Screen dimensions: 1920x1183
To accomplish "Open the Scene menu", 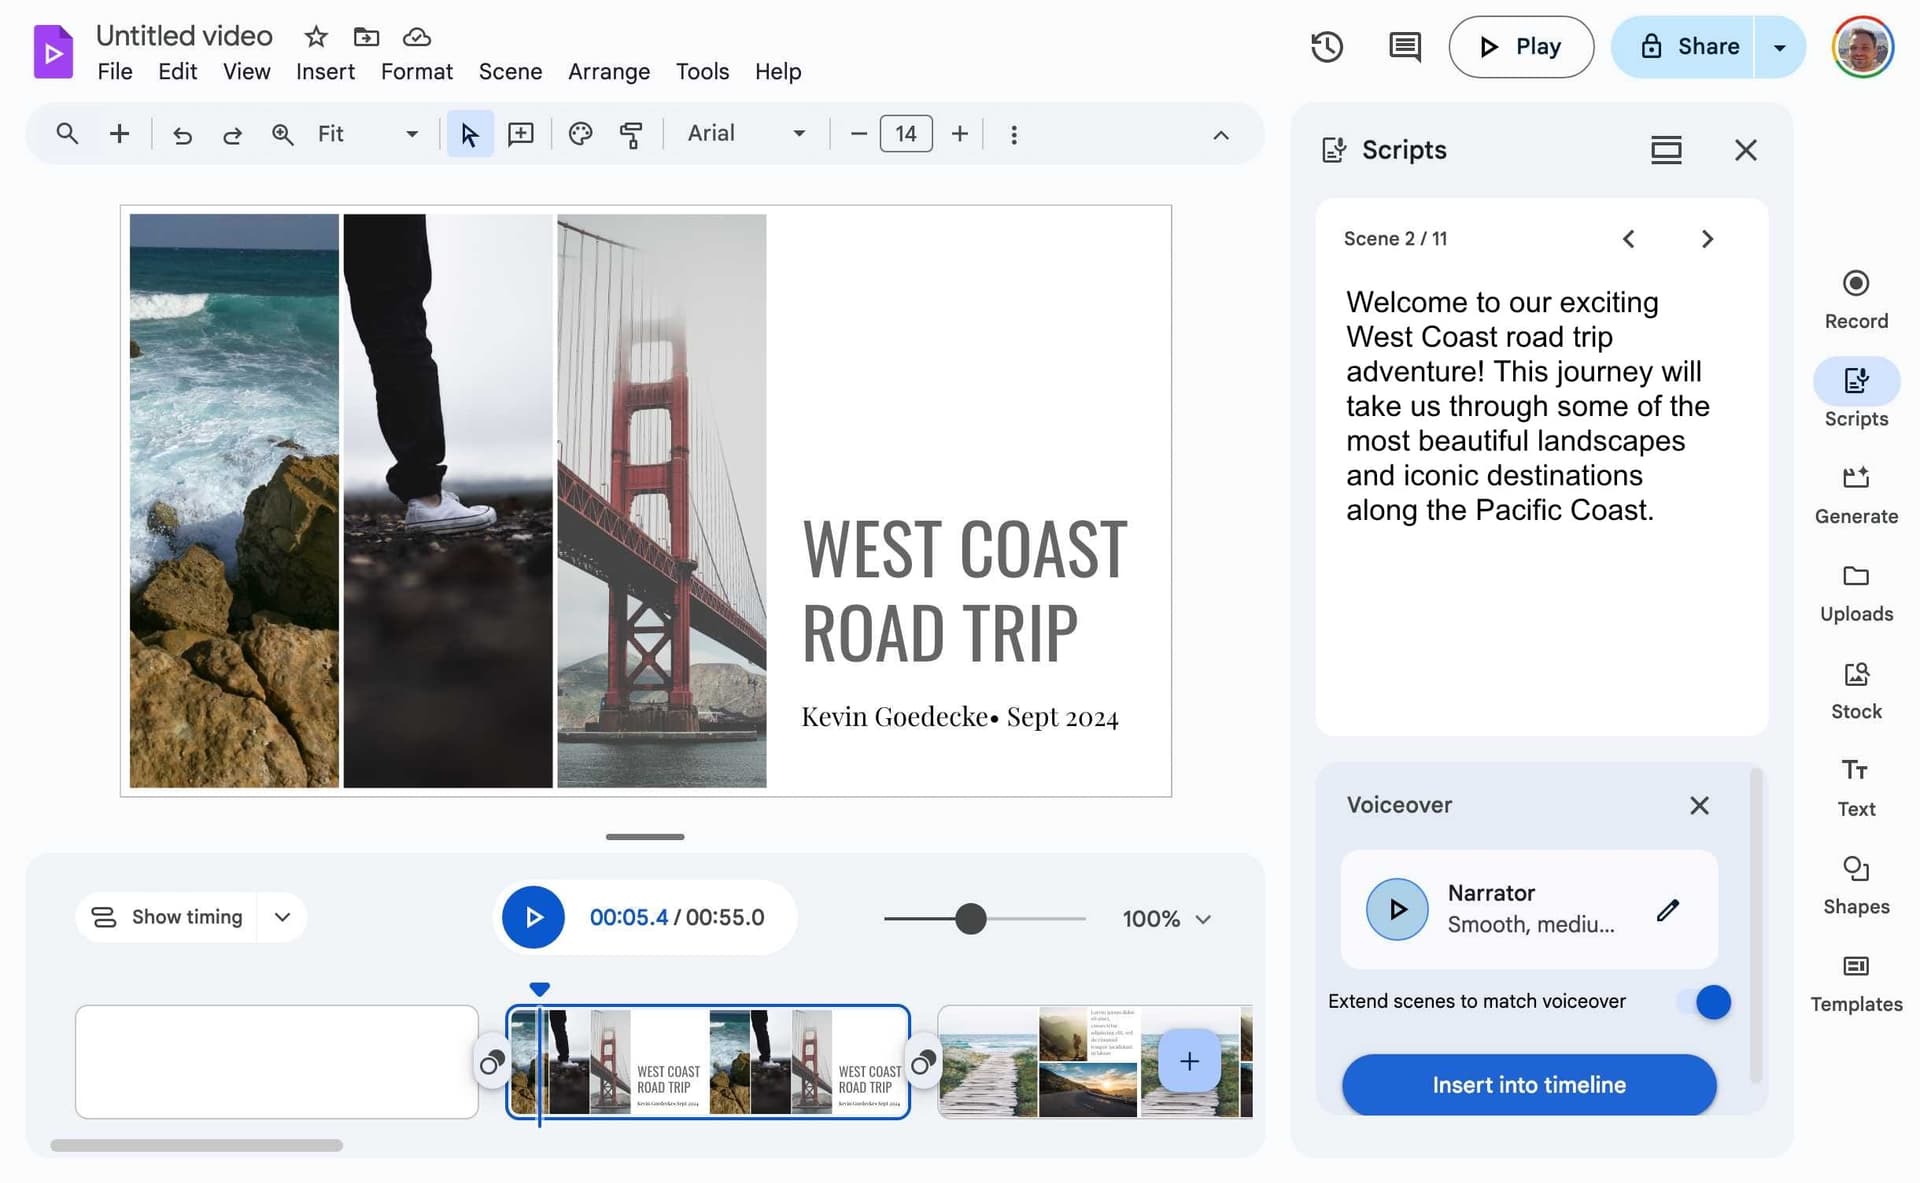I will [x=510, y=72].
